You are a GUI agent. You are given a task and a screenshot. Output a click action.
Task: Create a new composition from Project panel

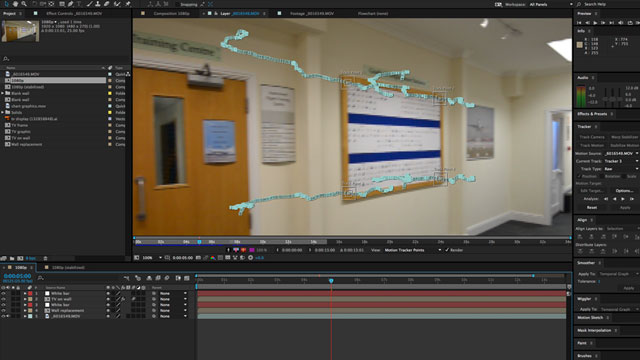coord(20,258)
